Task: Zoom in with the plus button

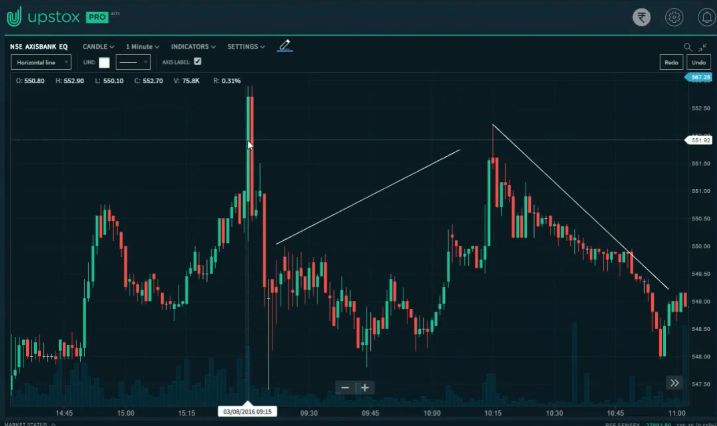Action: tap(365, 388)
